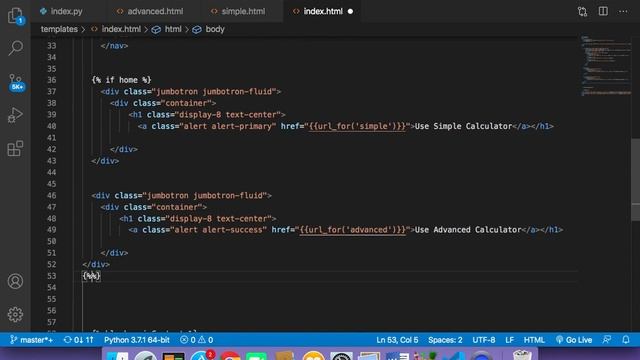This screenshot has width=640, height=360.
Task: Select the index.html tab
Action: tap(323, 11)
